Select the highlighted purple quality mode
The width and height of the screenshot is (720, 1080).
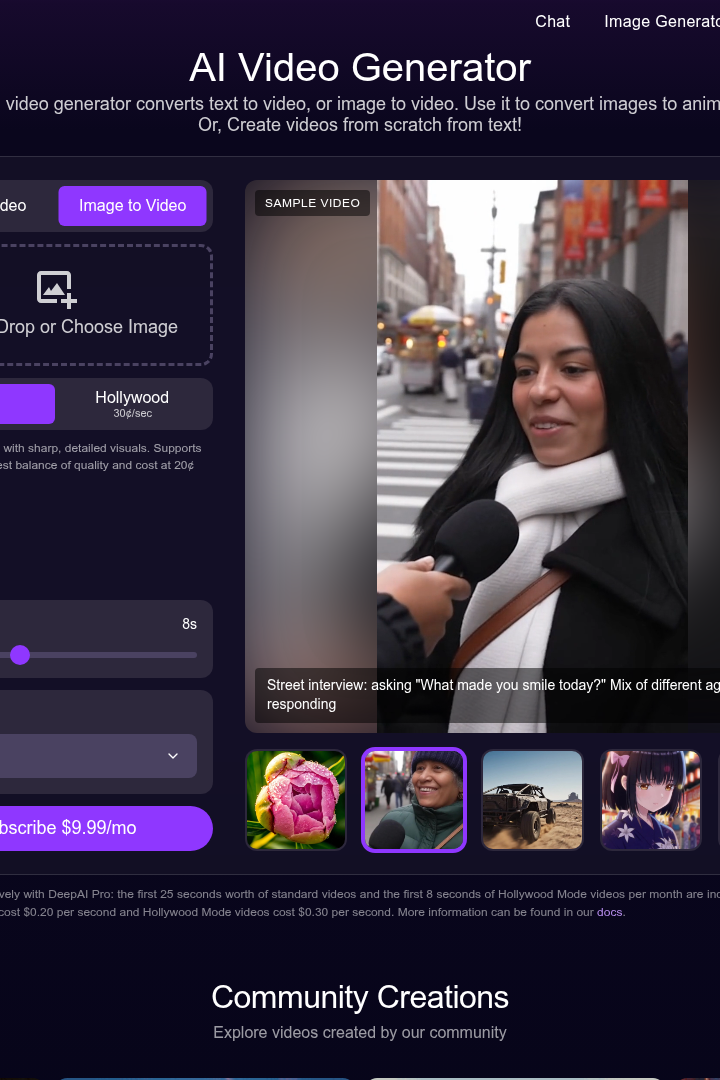click(26, 404)
